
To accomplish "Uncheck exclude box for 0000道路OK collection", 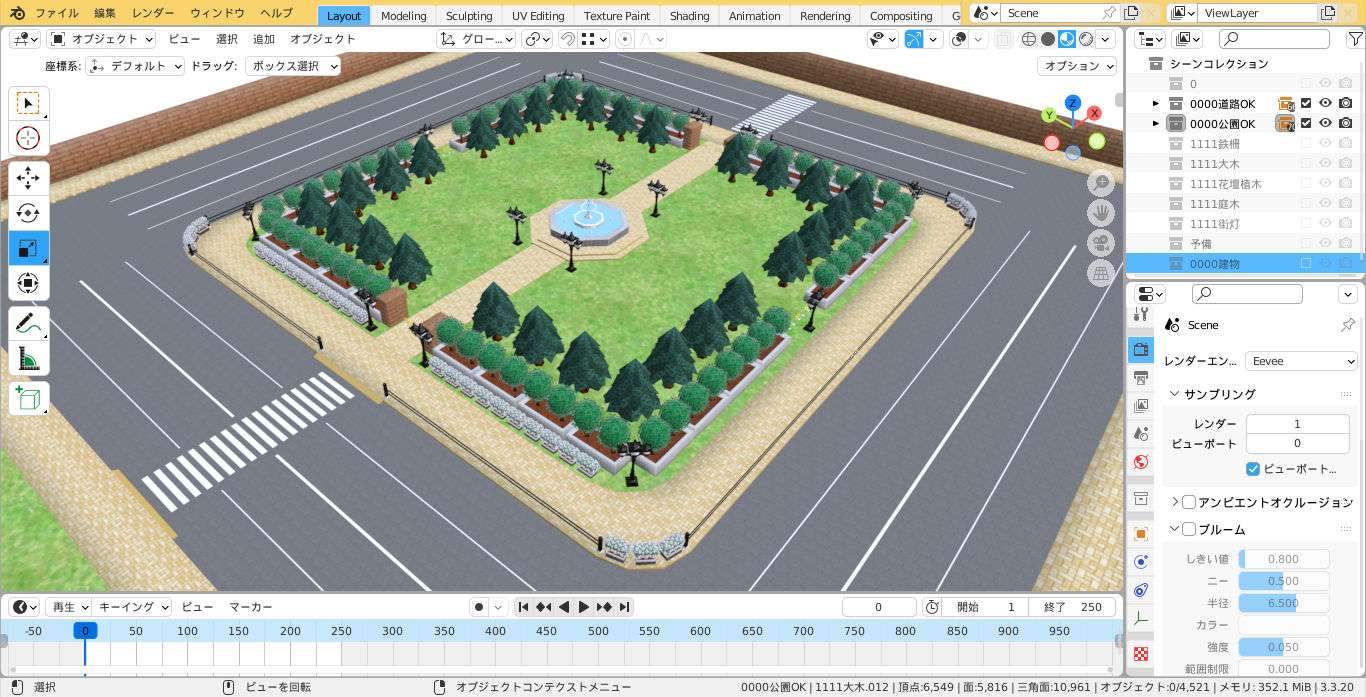I will pyautogui.click(x=1306, y=103).
